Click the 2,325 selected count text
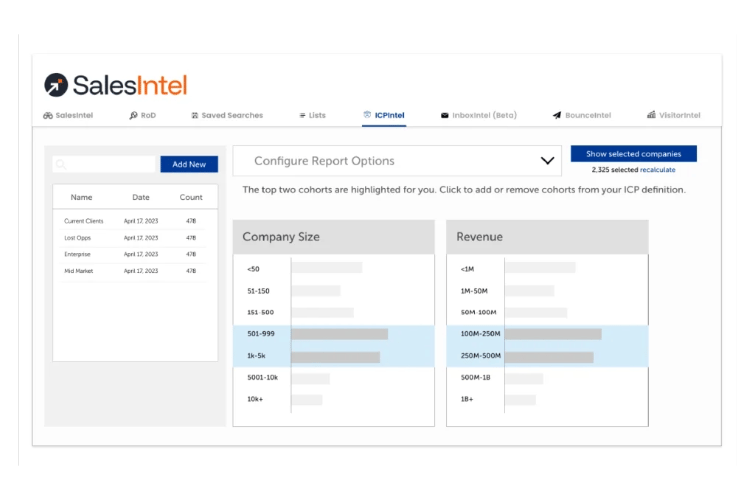Screen dimensions: 755x500 tap(615, 170)
